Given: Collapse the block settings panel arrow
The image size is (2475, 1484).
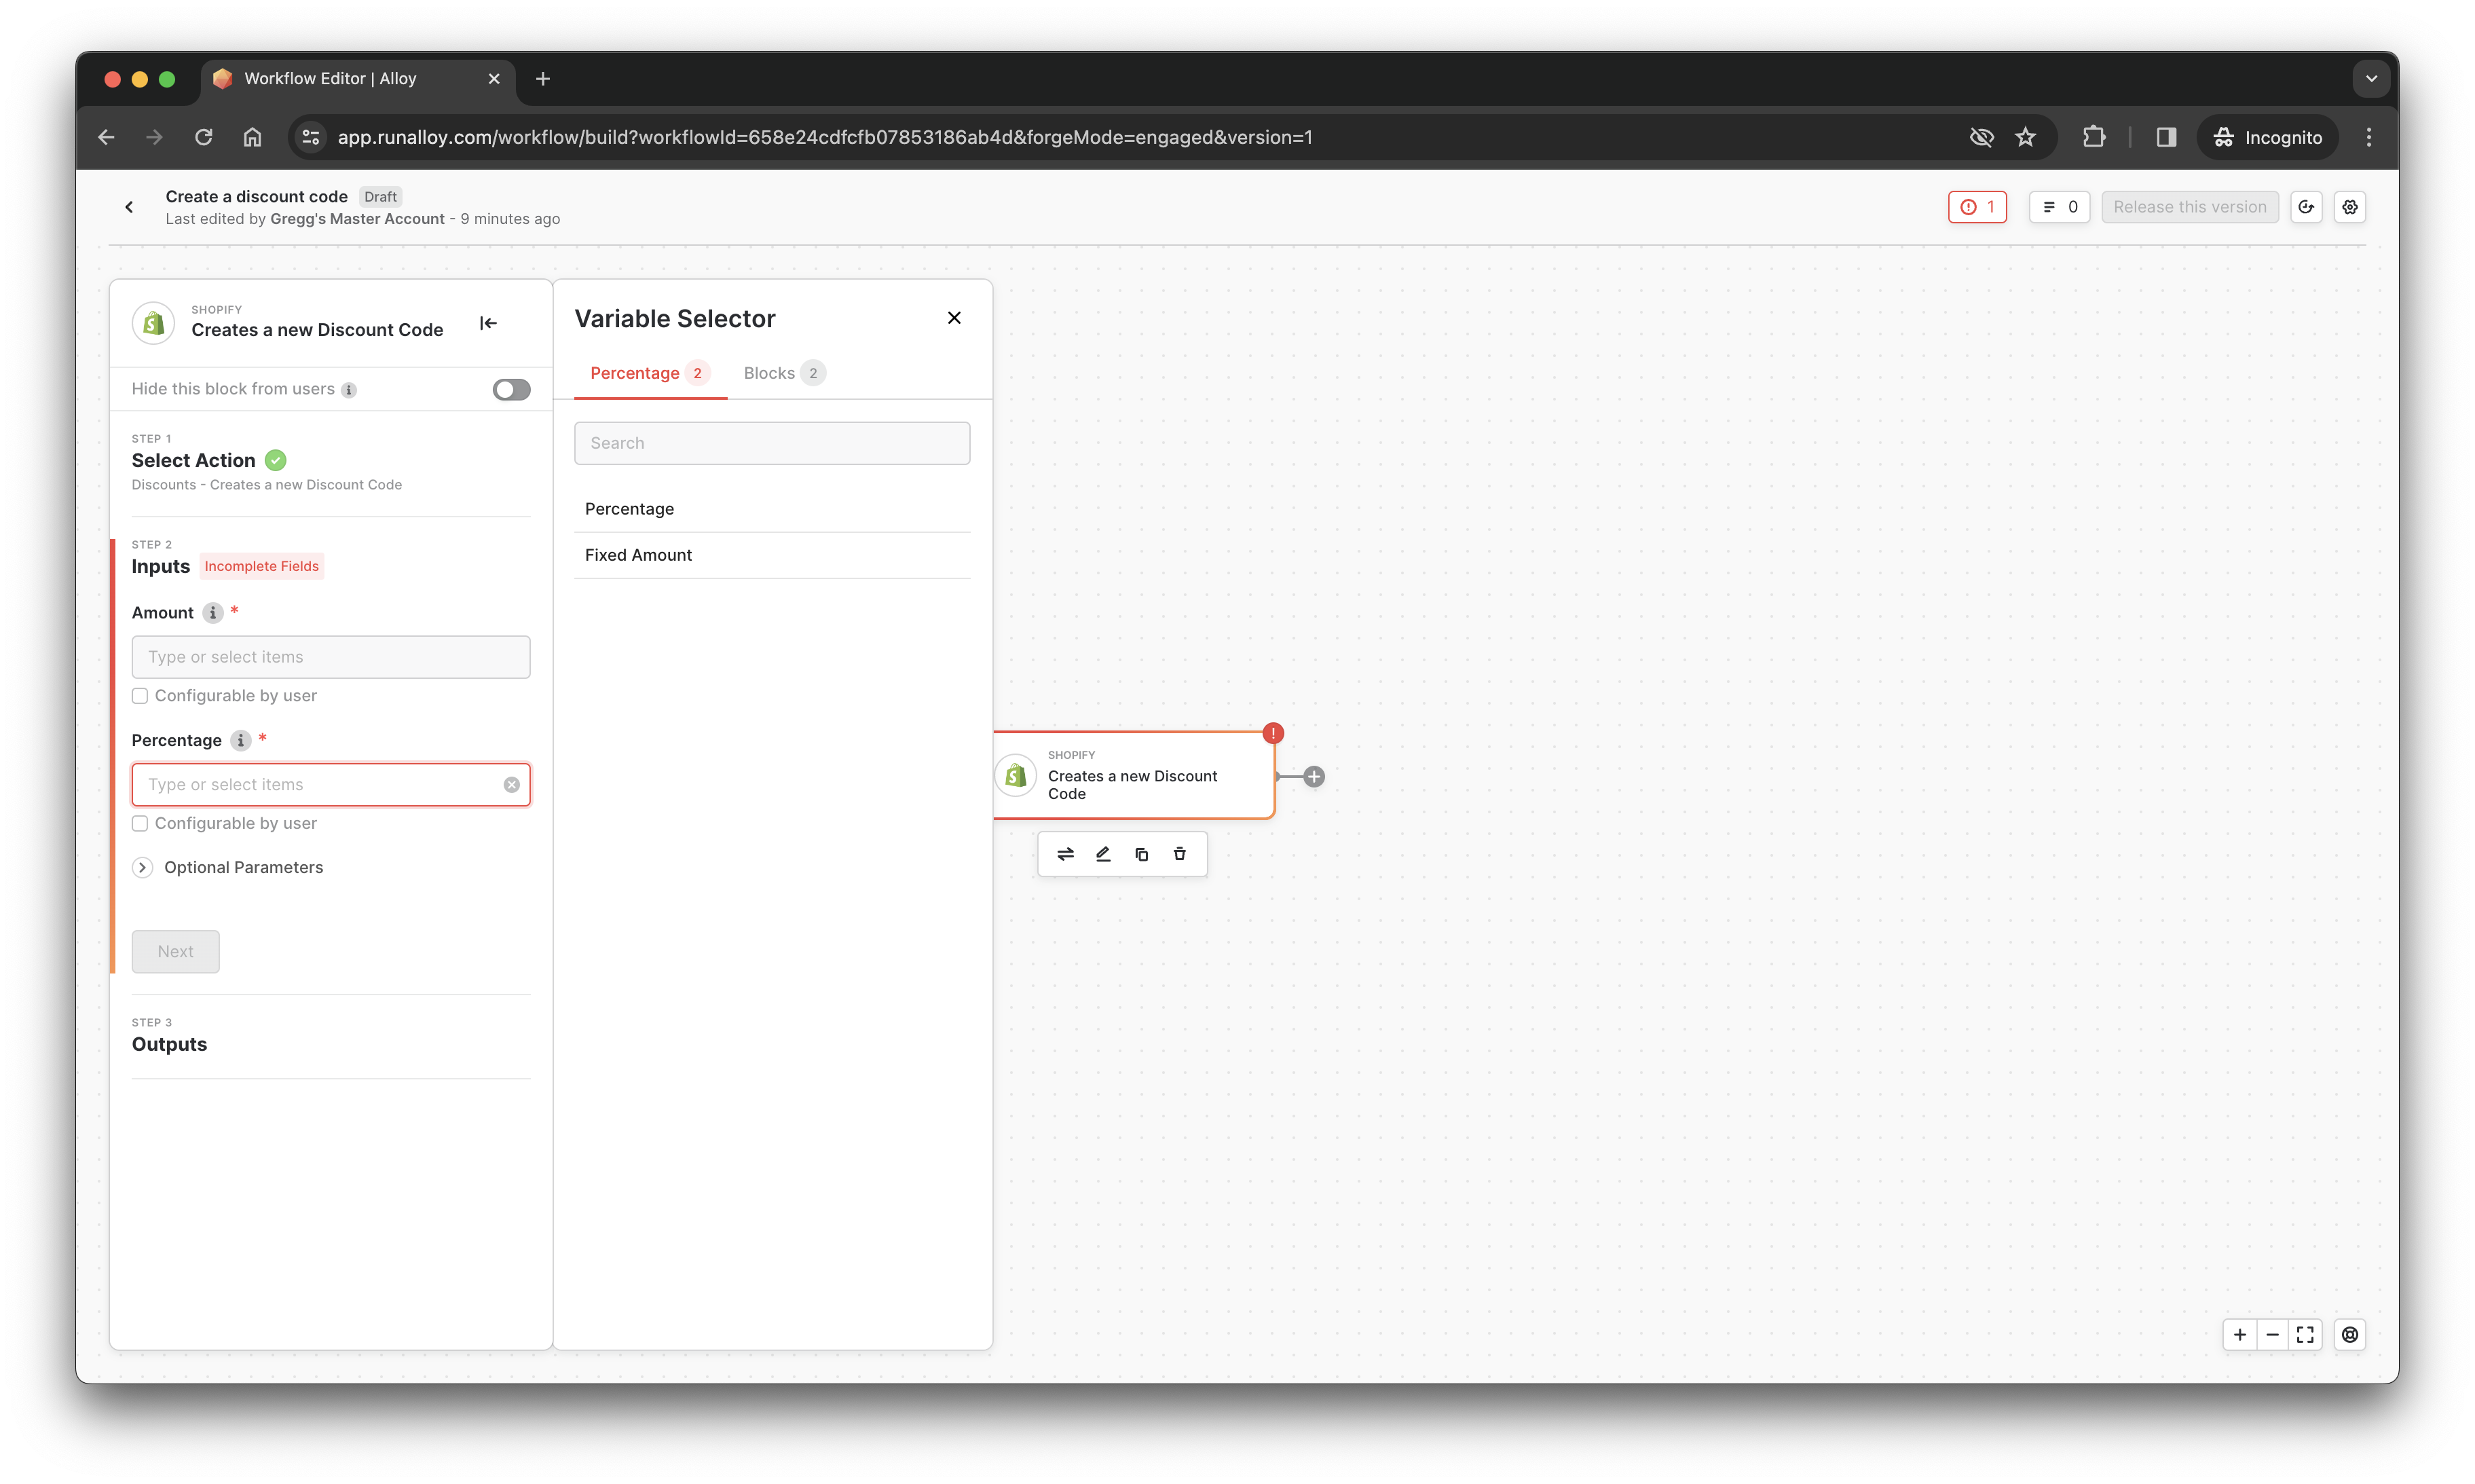Looking at the screenshot, I should [488, 323].
